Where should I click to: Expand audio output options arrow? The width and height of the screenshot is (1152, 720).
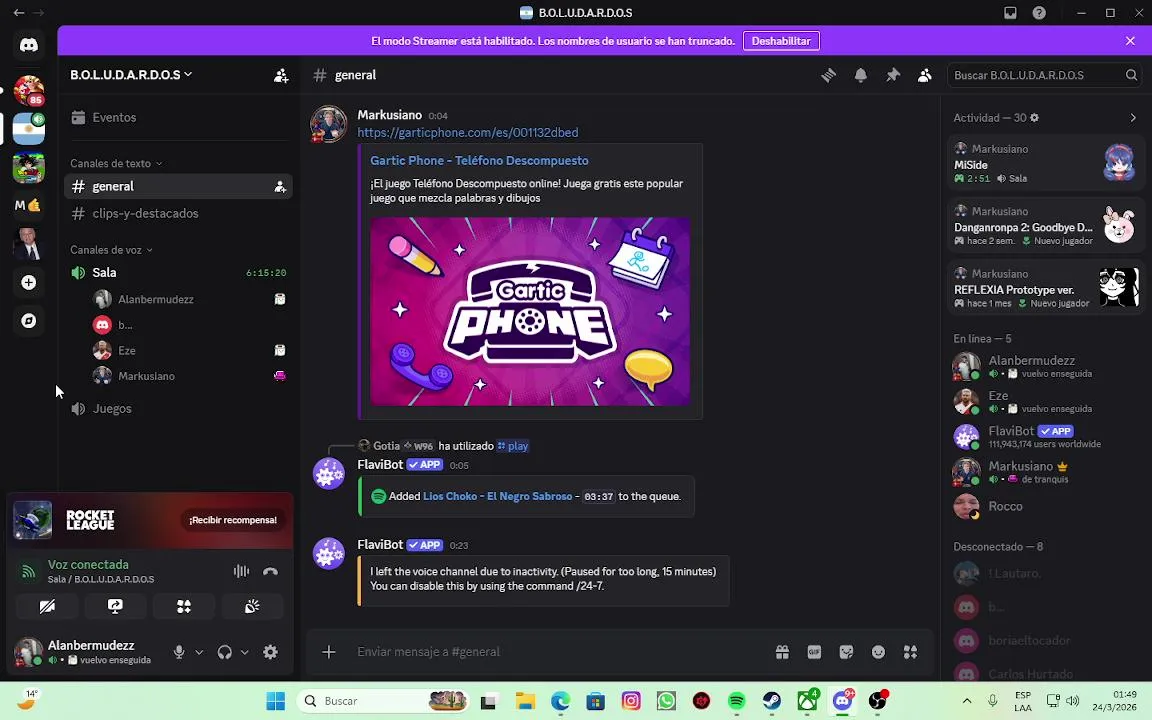pos(245,652)
